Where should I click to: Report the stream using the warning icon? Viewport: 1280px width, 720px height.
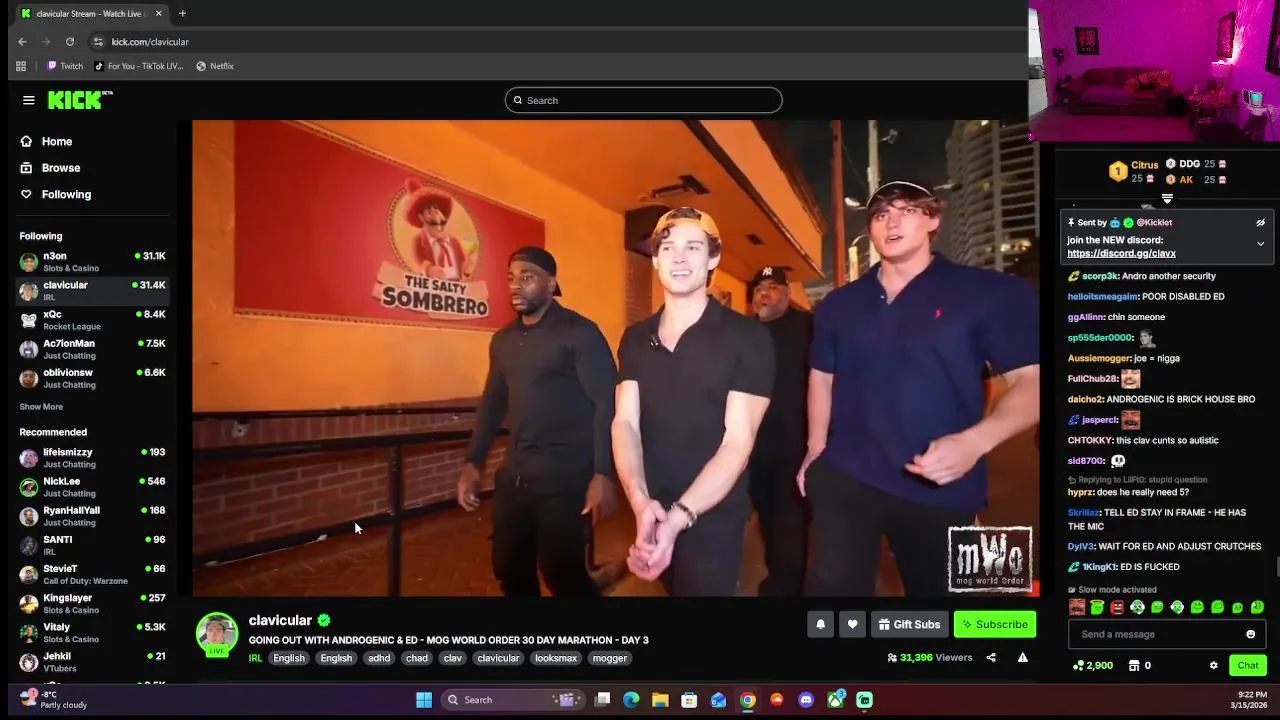(x=1022, y=657)
